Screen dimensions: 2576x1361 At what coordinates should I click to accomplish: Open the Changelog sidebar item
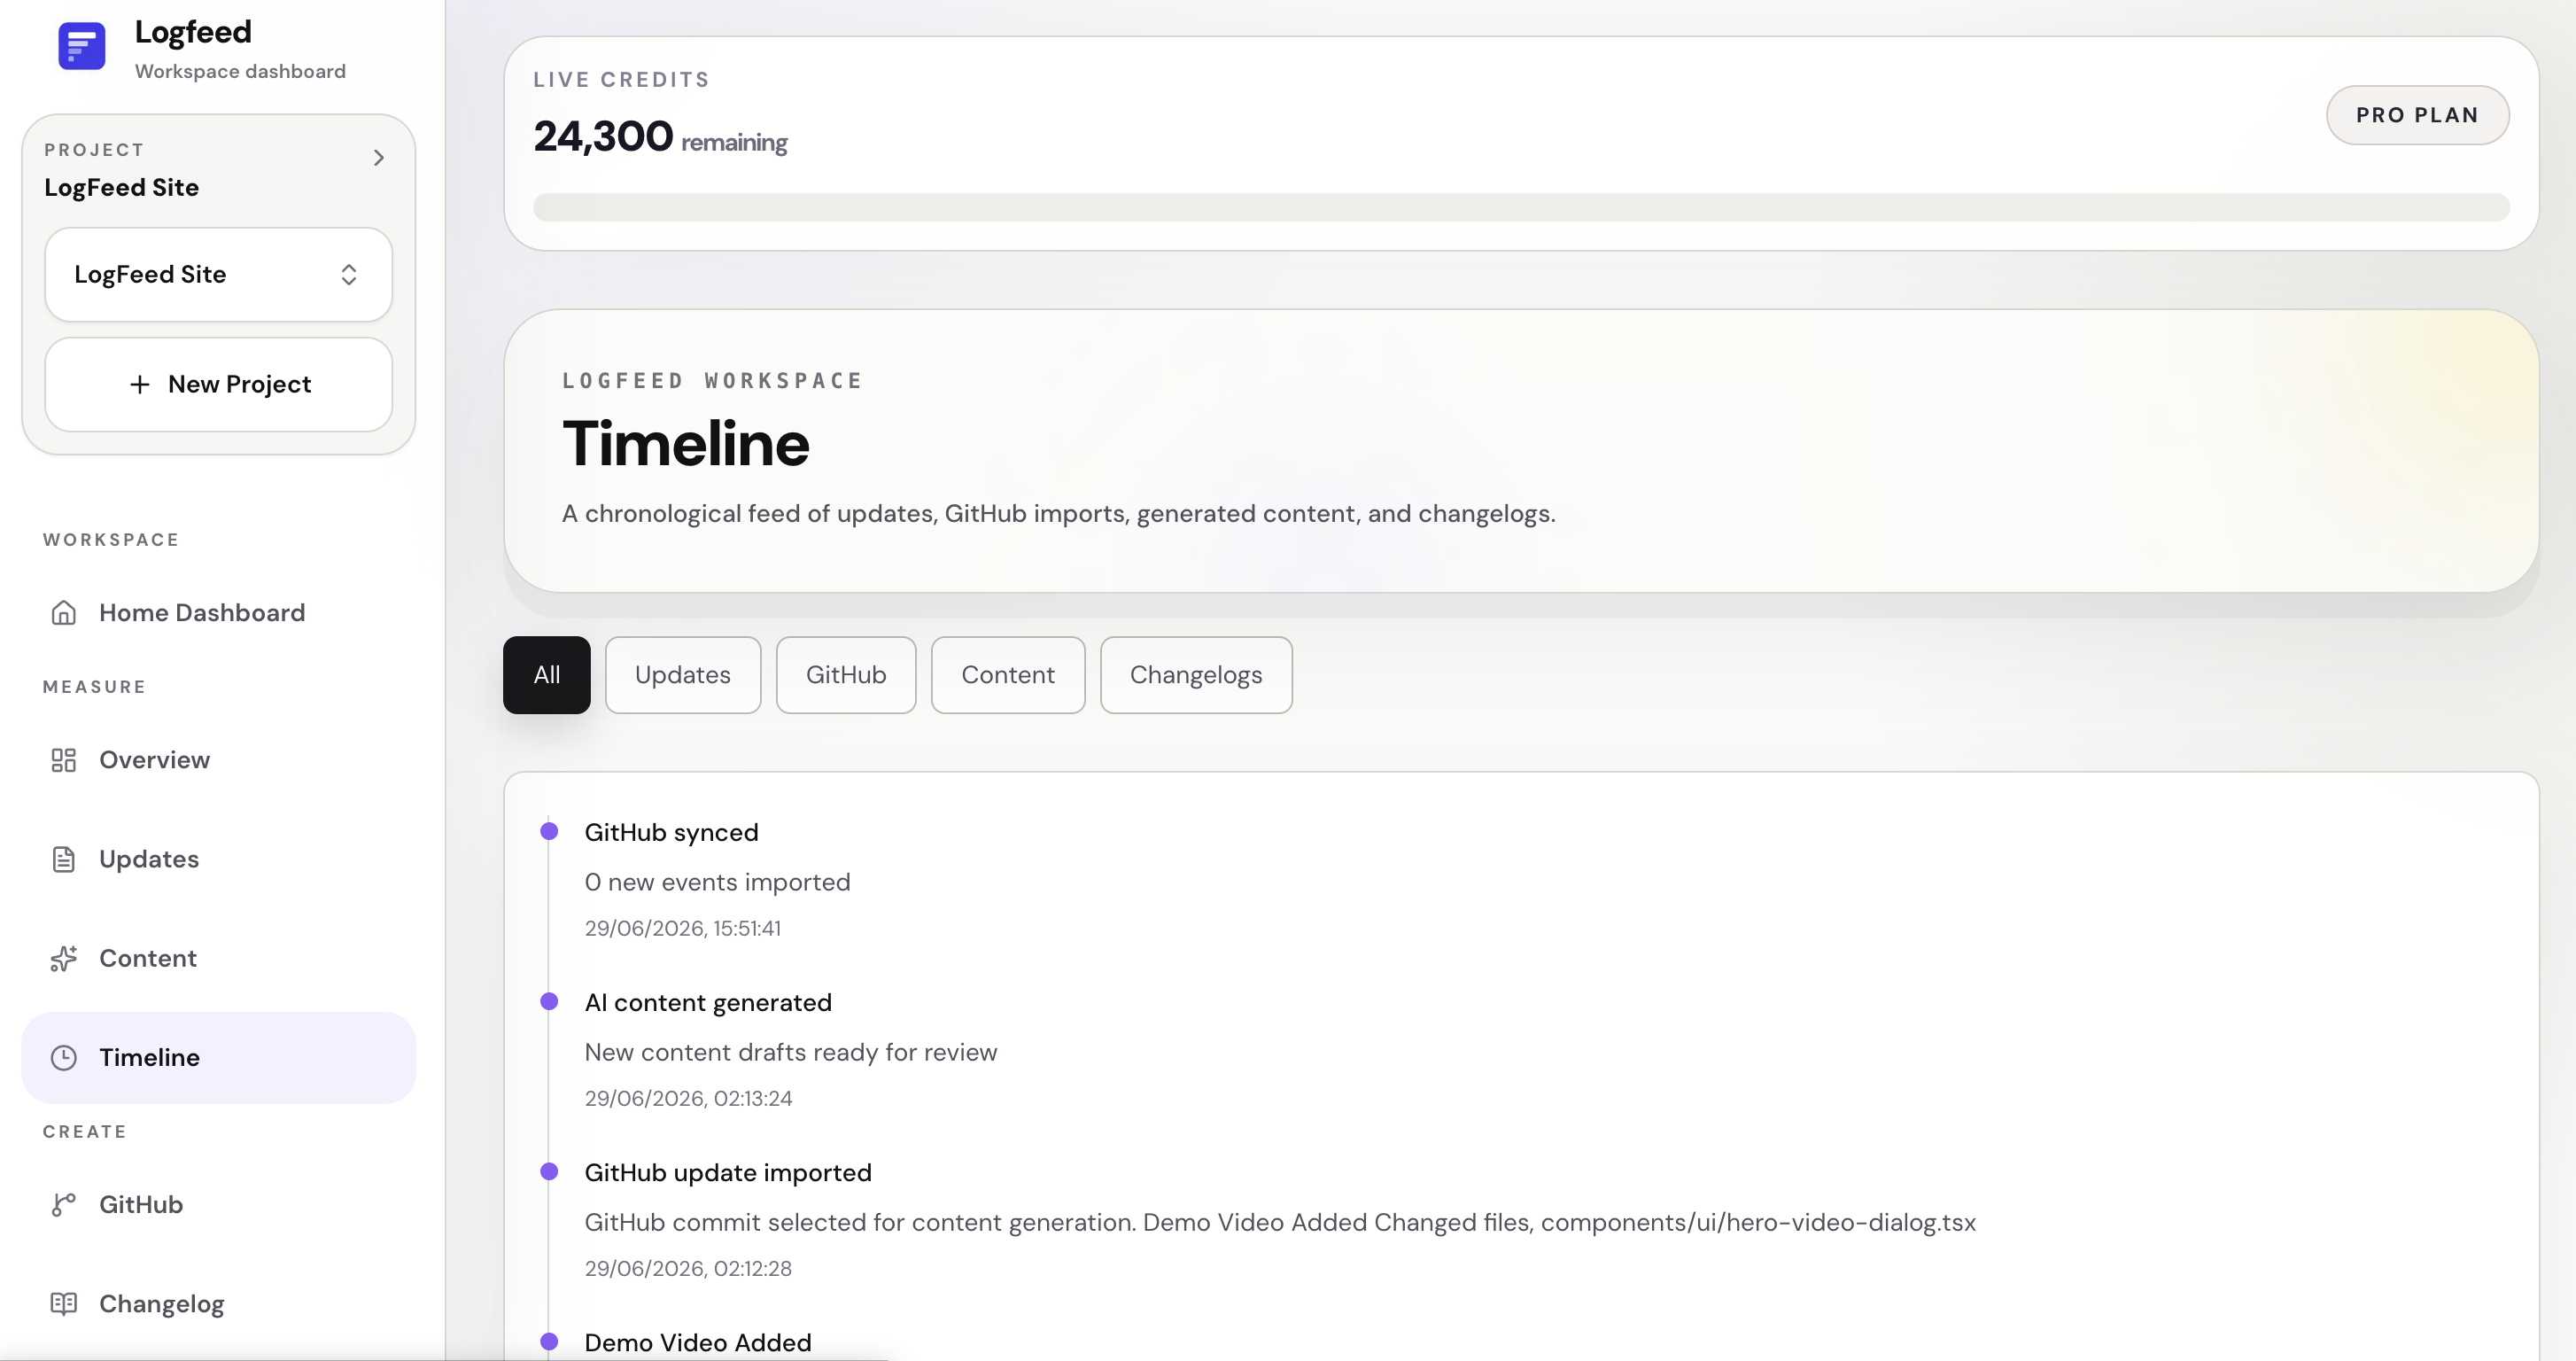click(x=218, y=1304)
